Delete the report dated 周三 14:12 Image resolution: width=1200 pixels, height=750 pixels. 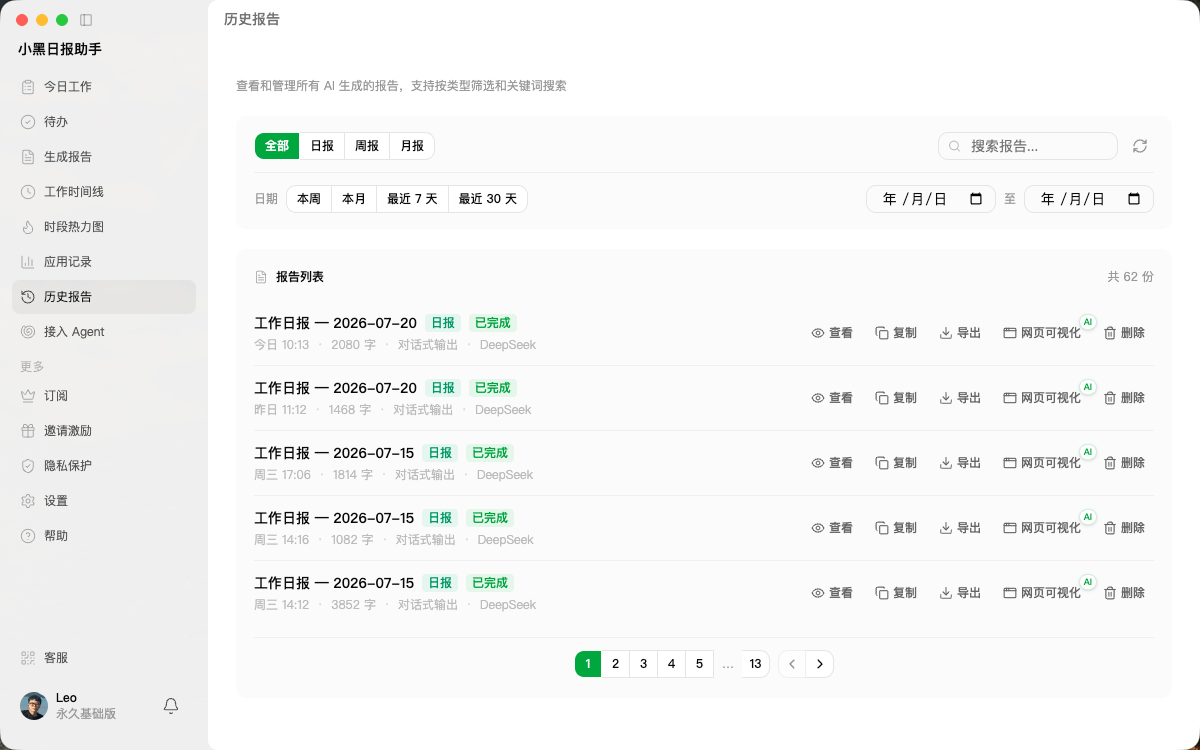tap(1124, 593)
